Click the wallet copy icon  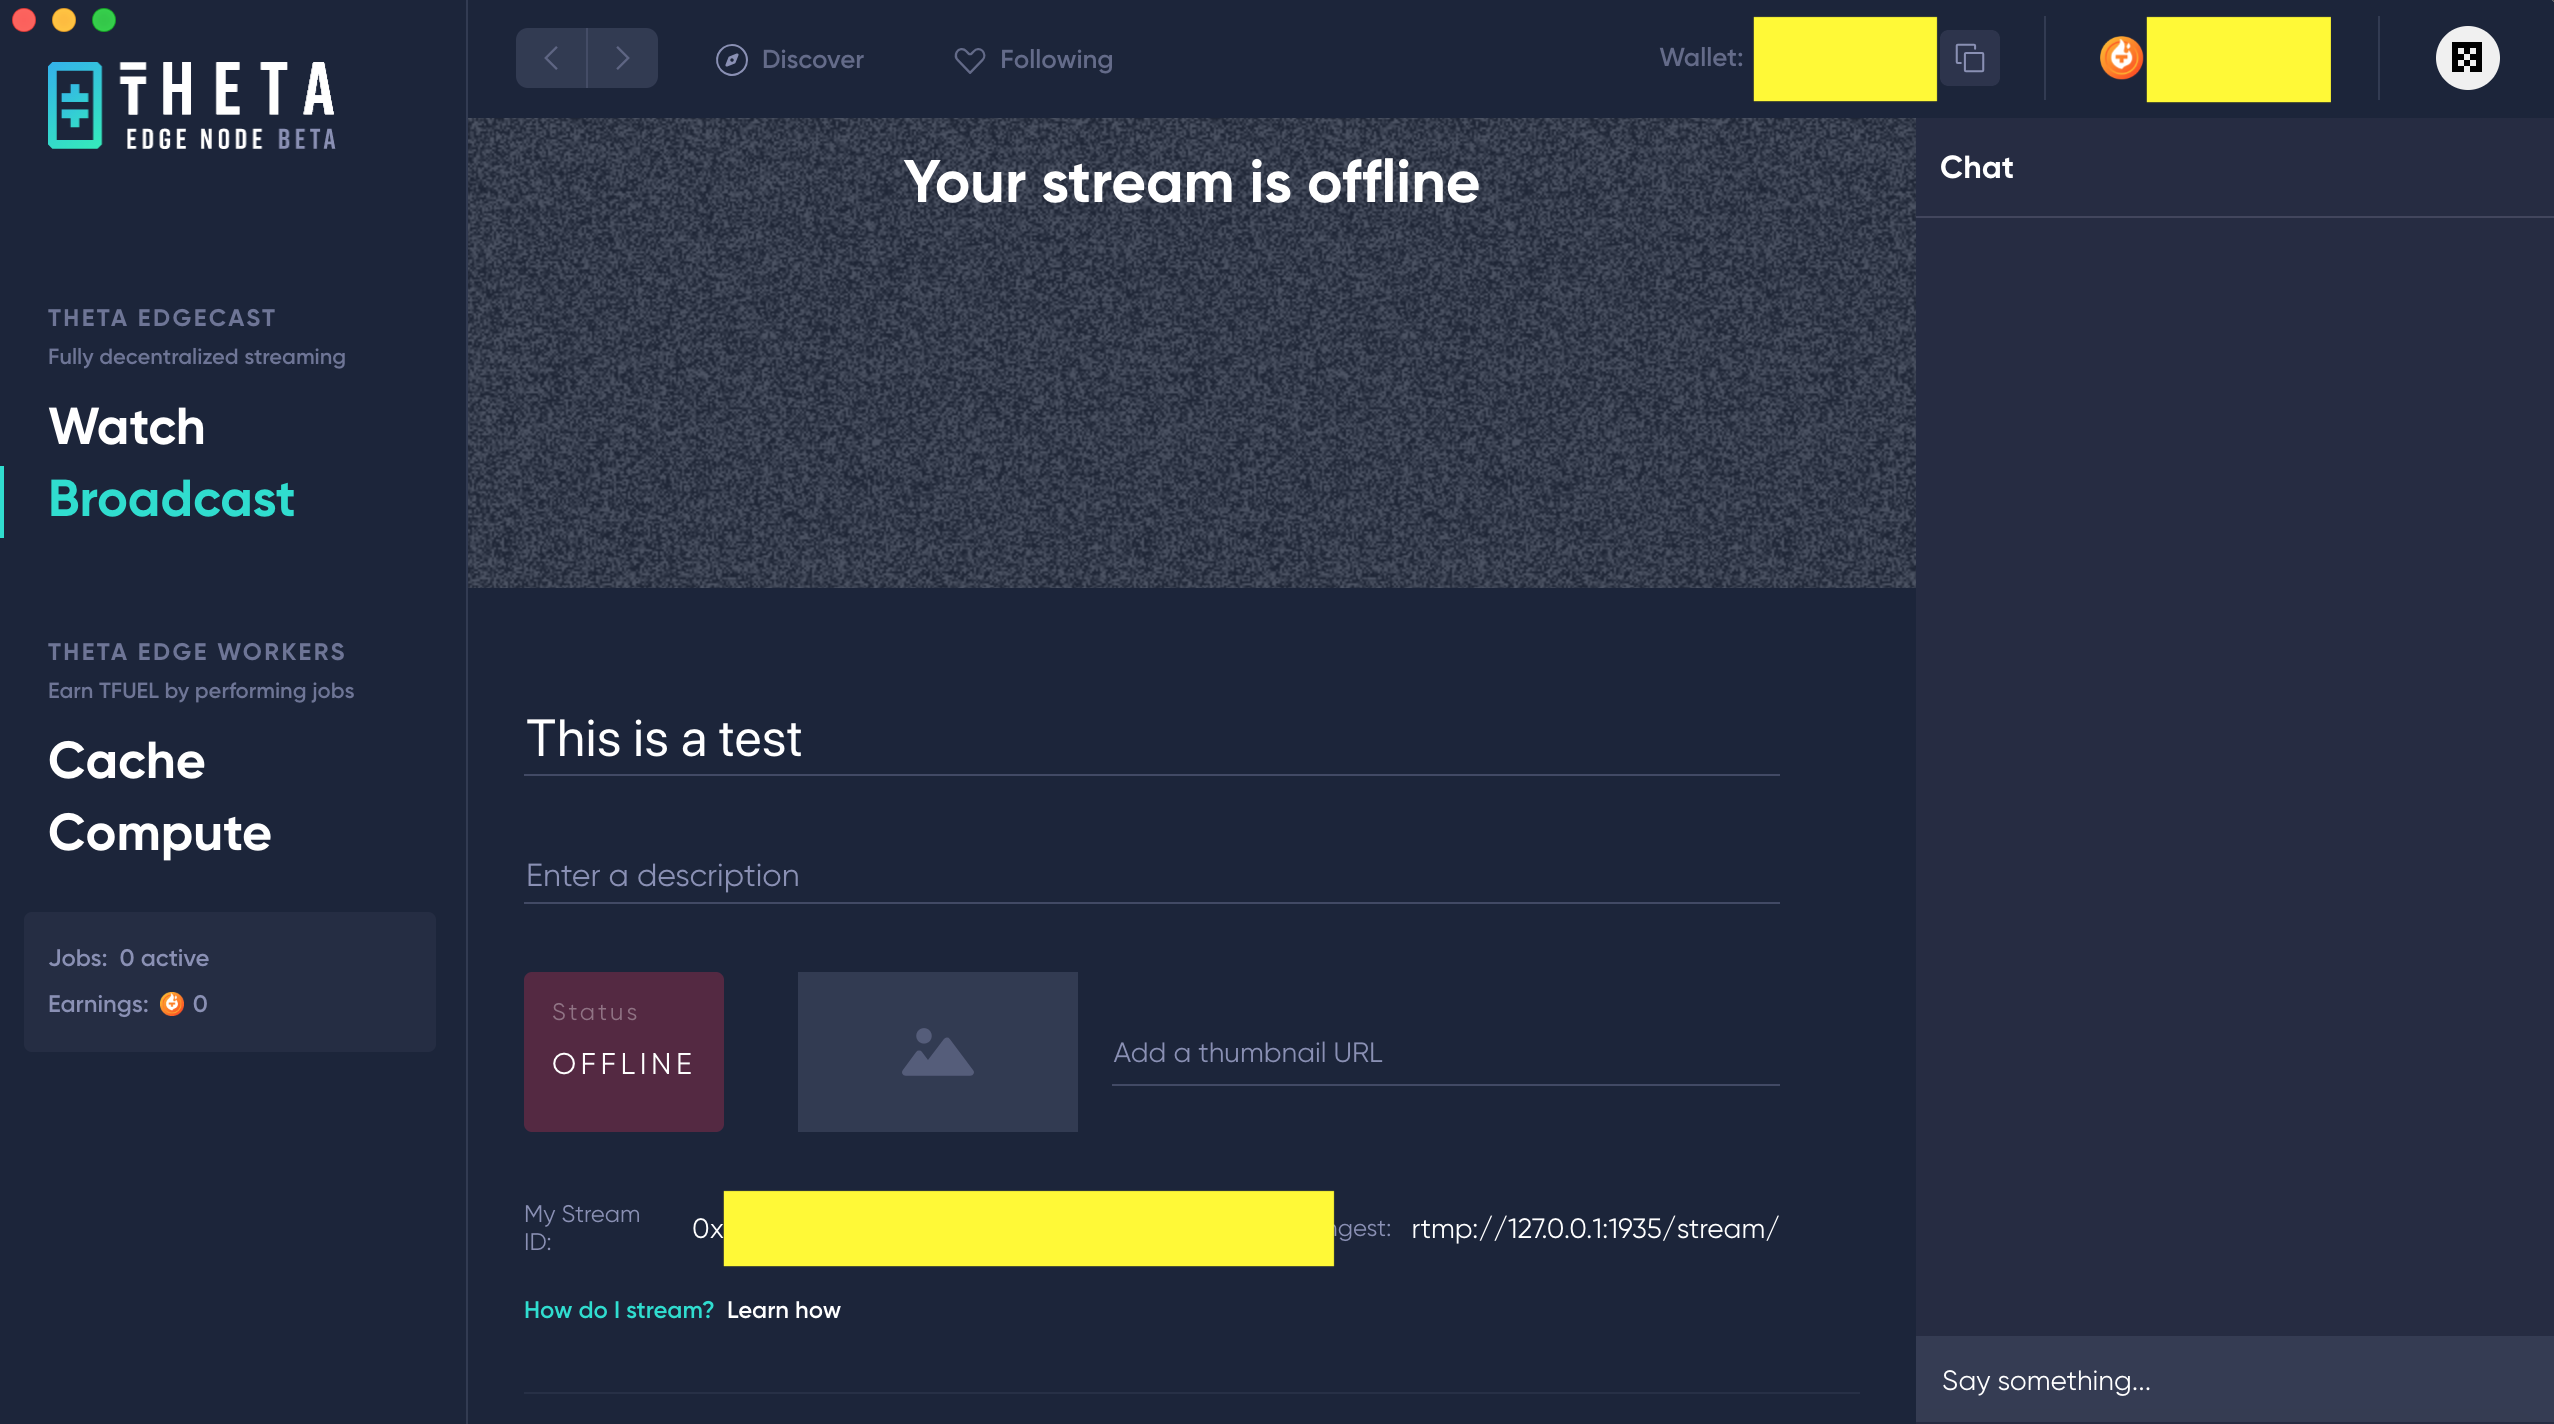[1969, 58]
